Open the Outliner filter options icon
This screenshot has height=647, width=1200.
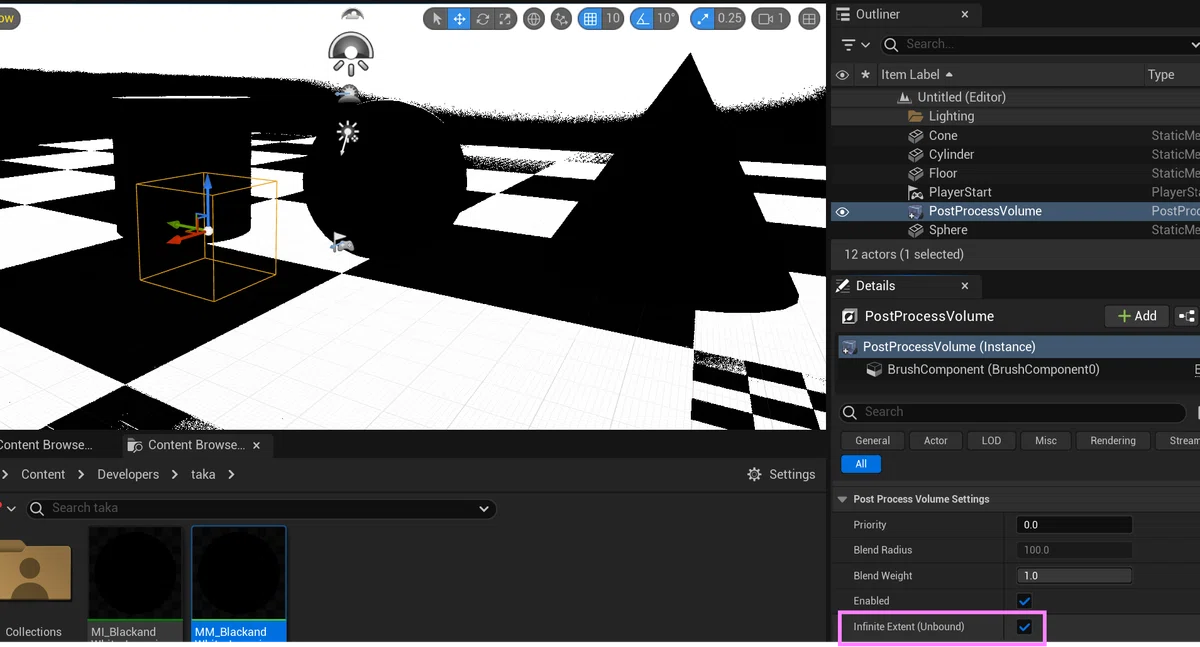[854, 45]
